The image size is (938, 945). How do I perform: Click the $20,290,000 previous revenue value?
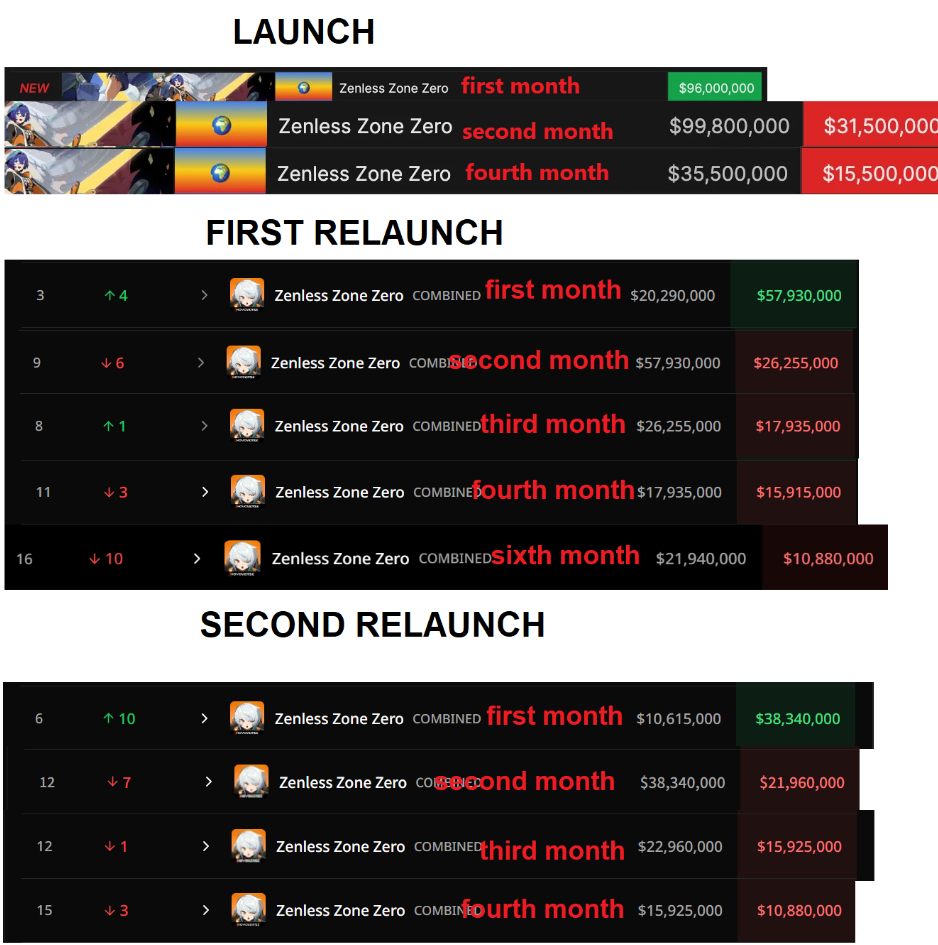click(673, 295)
